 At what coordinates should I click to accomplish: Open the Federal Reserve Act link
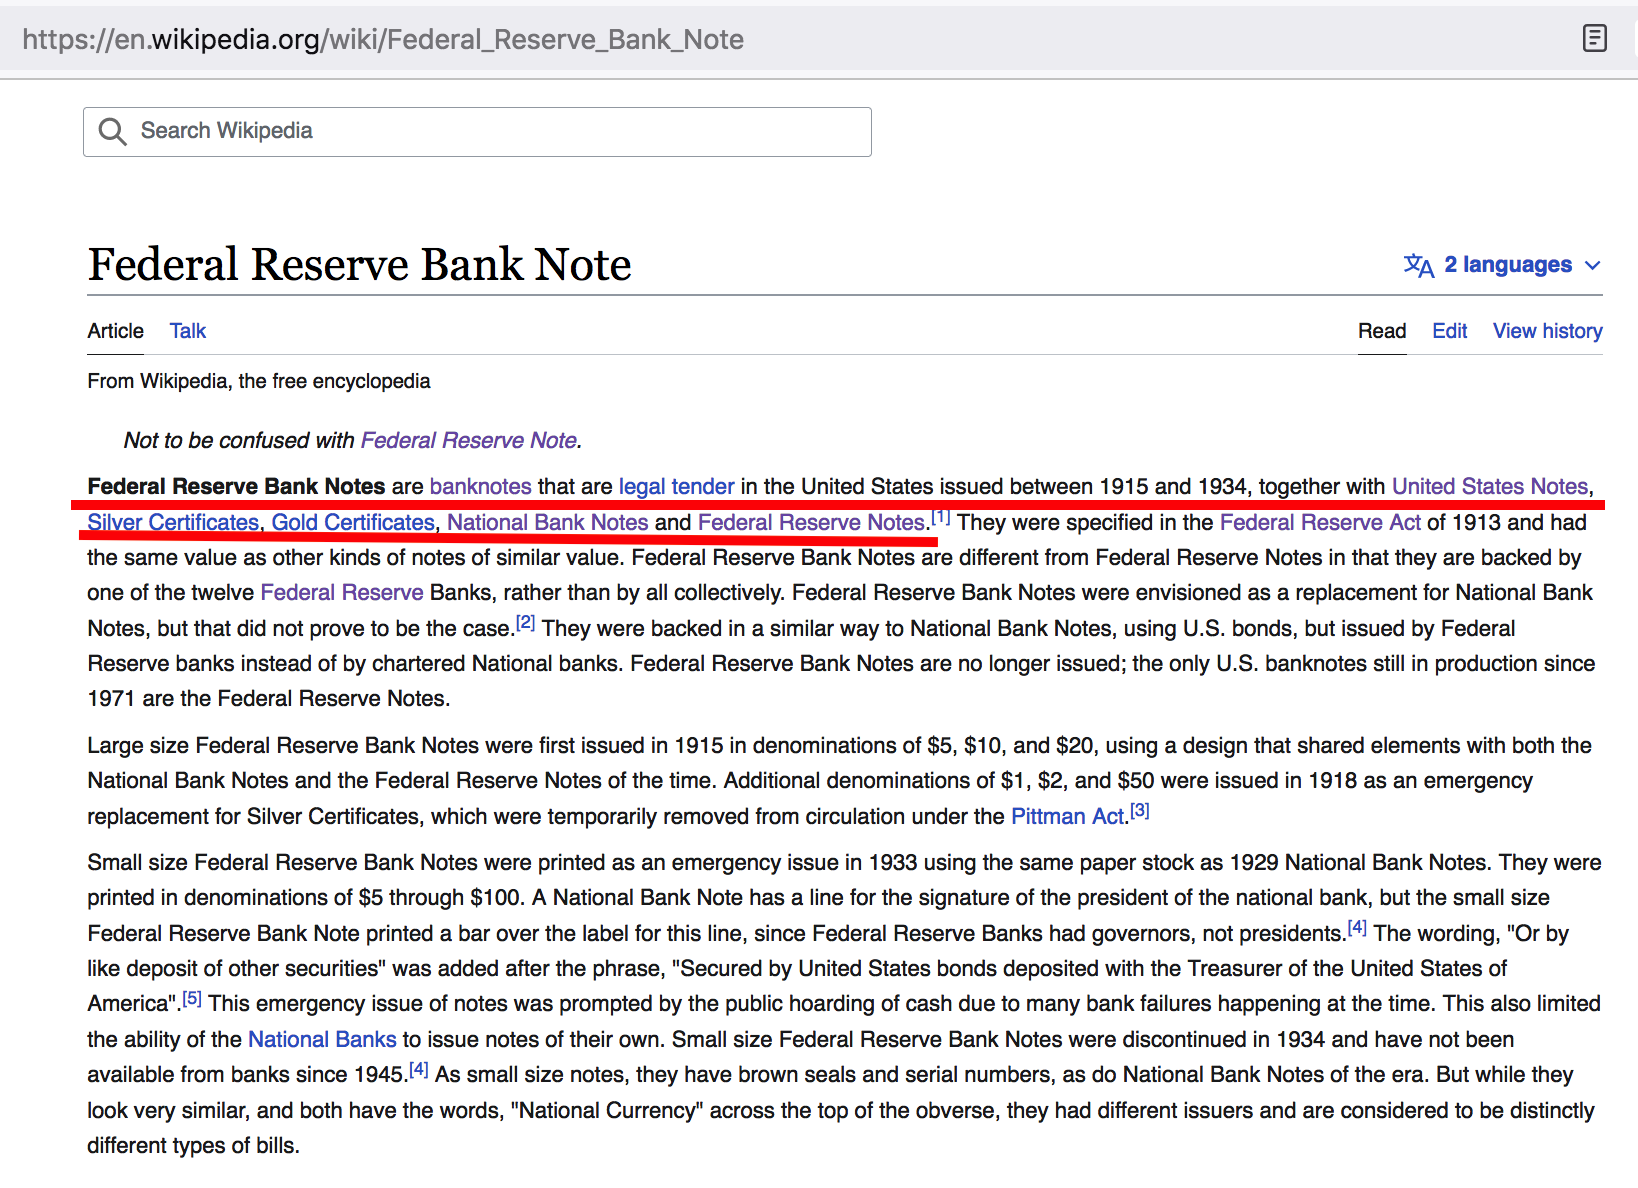1320,522
